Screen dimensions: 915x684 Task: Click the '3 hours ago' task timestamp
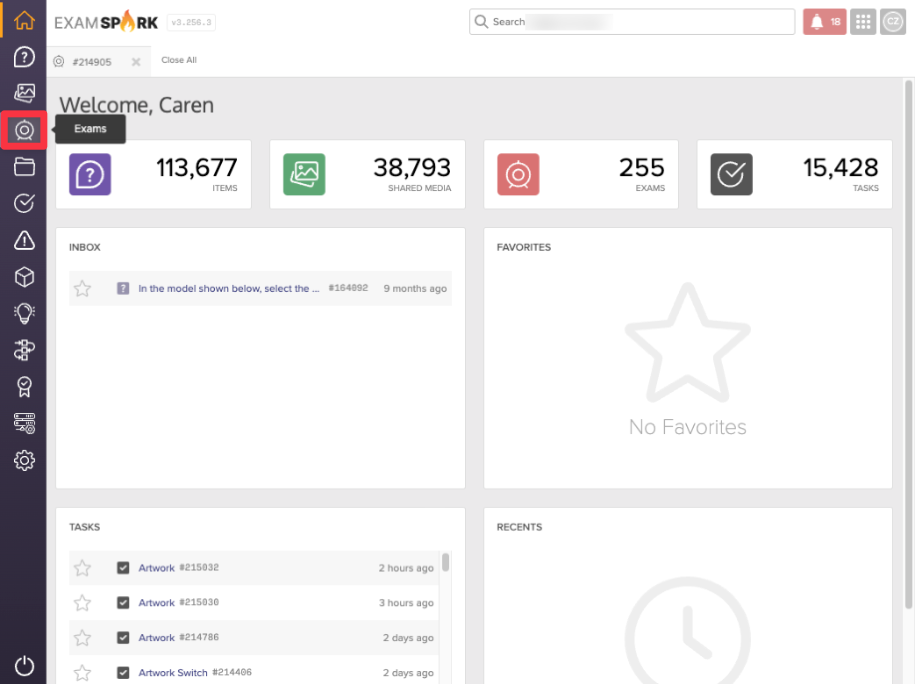point(406,603)
